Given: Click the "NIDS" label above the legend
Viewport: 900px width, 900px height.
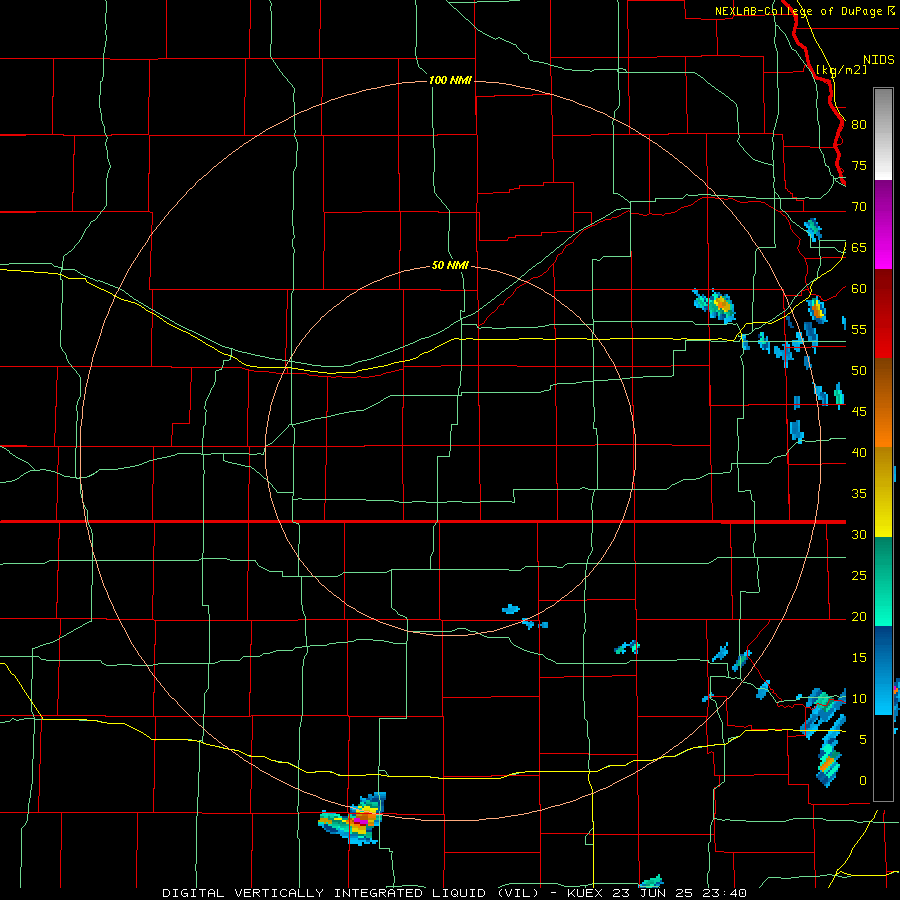Looking at the screenshot, I should (879, 59).
